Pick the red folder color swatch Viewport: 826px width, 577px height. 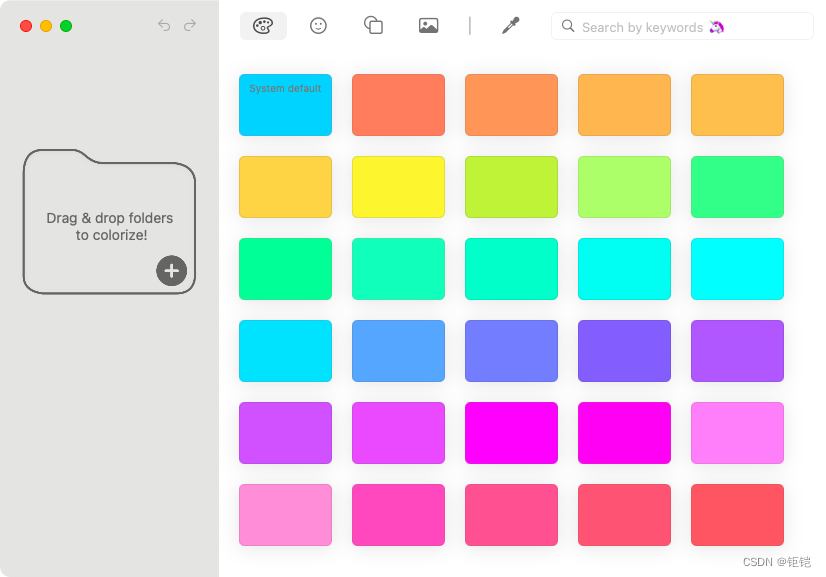[x=737, y=515]
